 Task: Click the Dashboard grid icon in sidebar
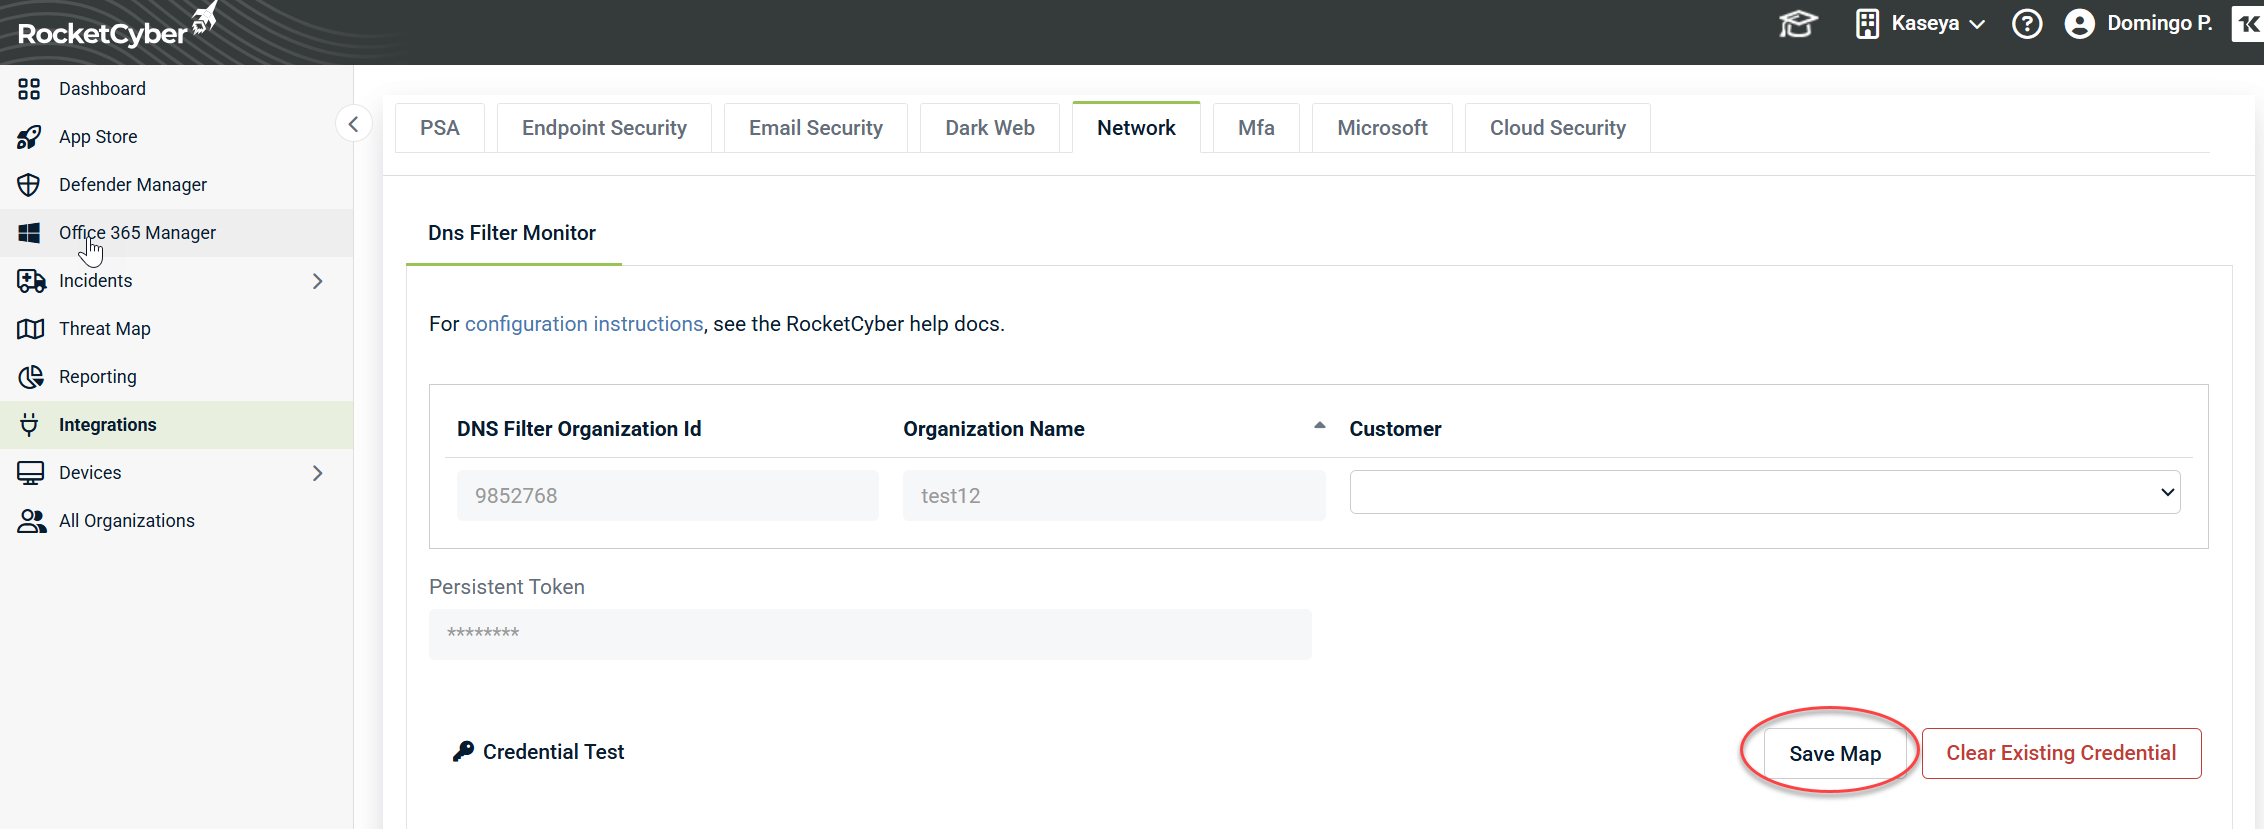click(x=29, y=89)
